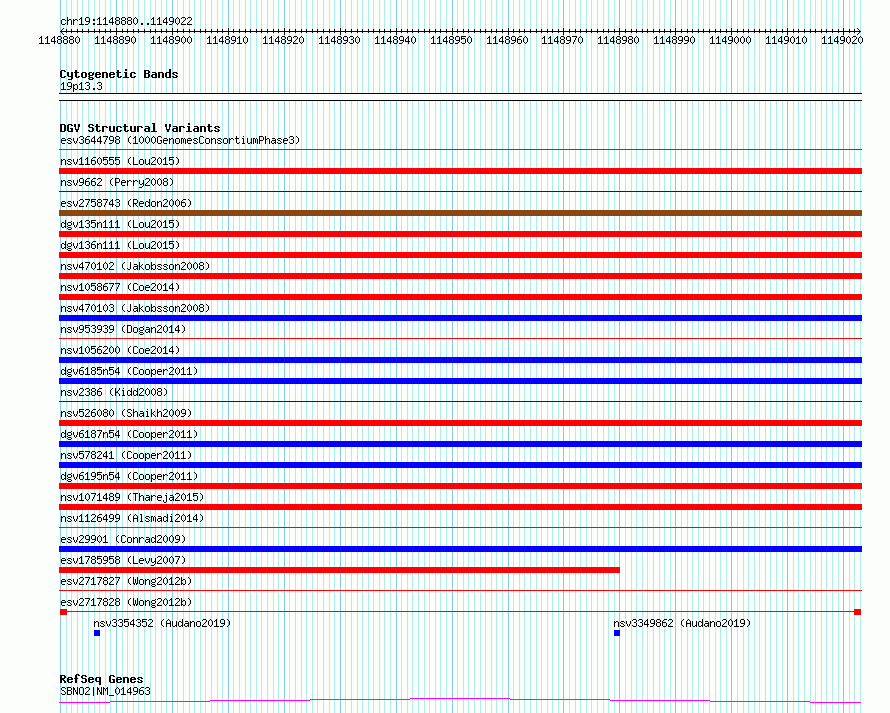Viewport: 890px width, 713px height.
Task: Open variant esv2758743 (Redon2006)
Action: click(x=126, y=203)
